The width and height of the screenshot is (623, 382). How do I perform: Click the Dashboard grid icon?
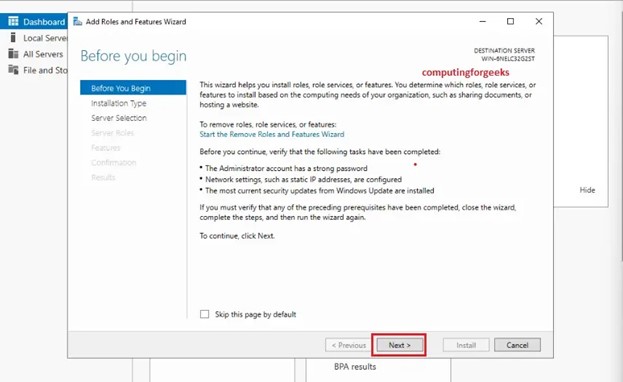pos(13,21)
